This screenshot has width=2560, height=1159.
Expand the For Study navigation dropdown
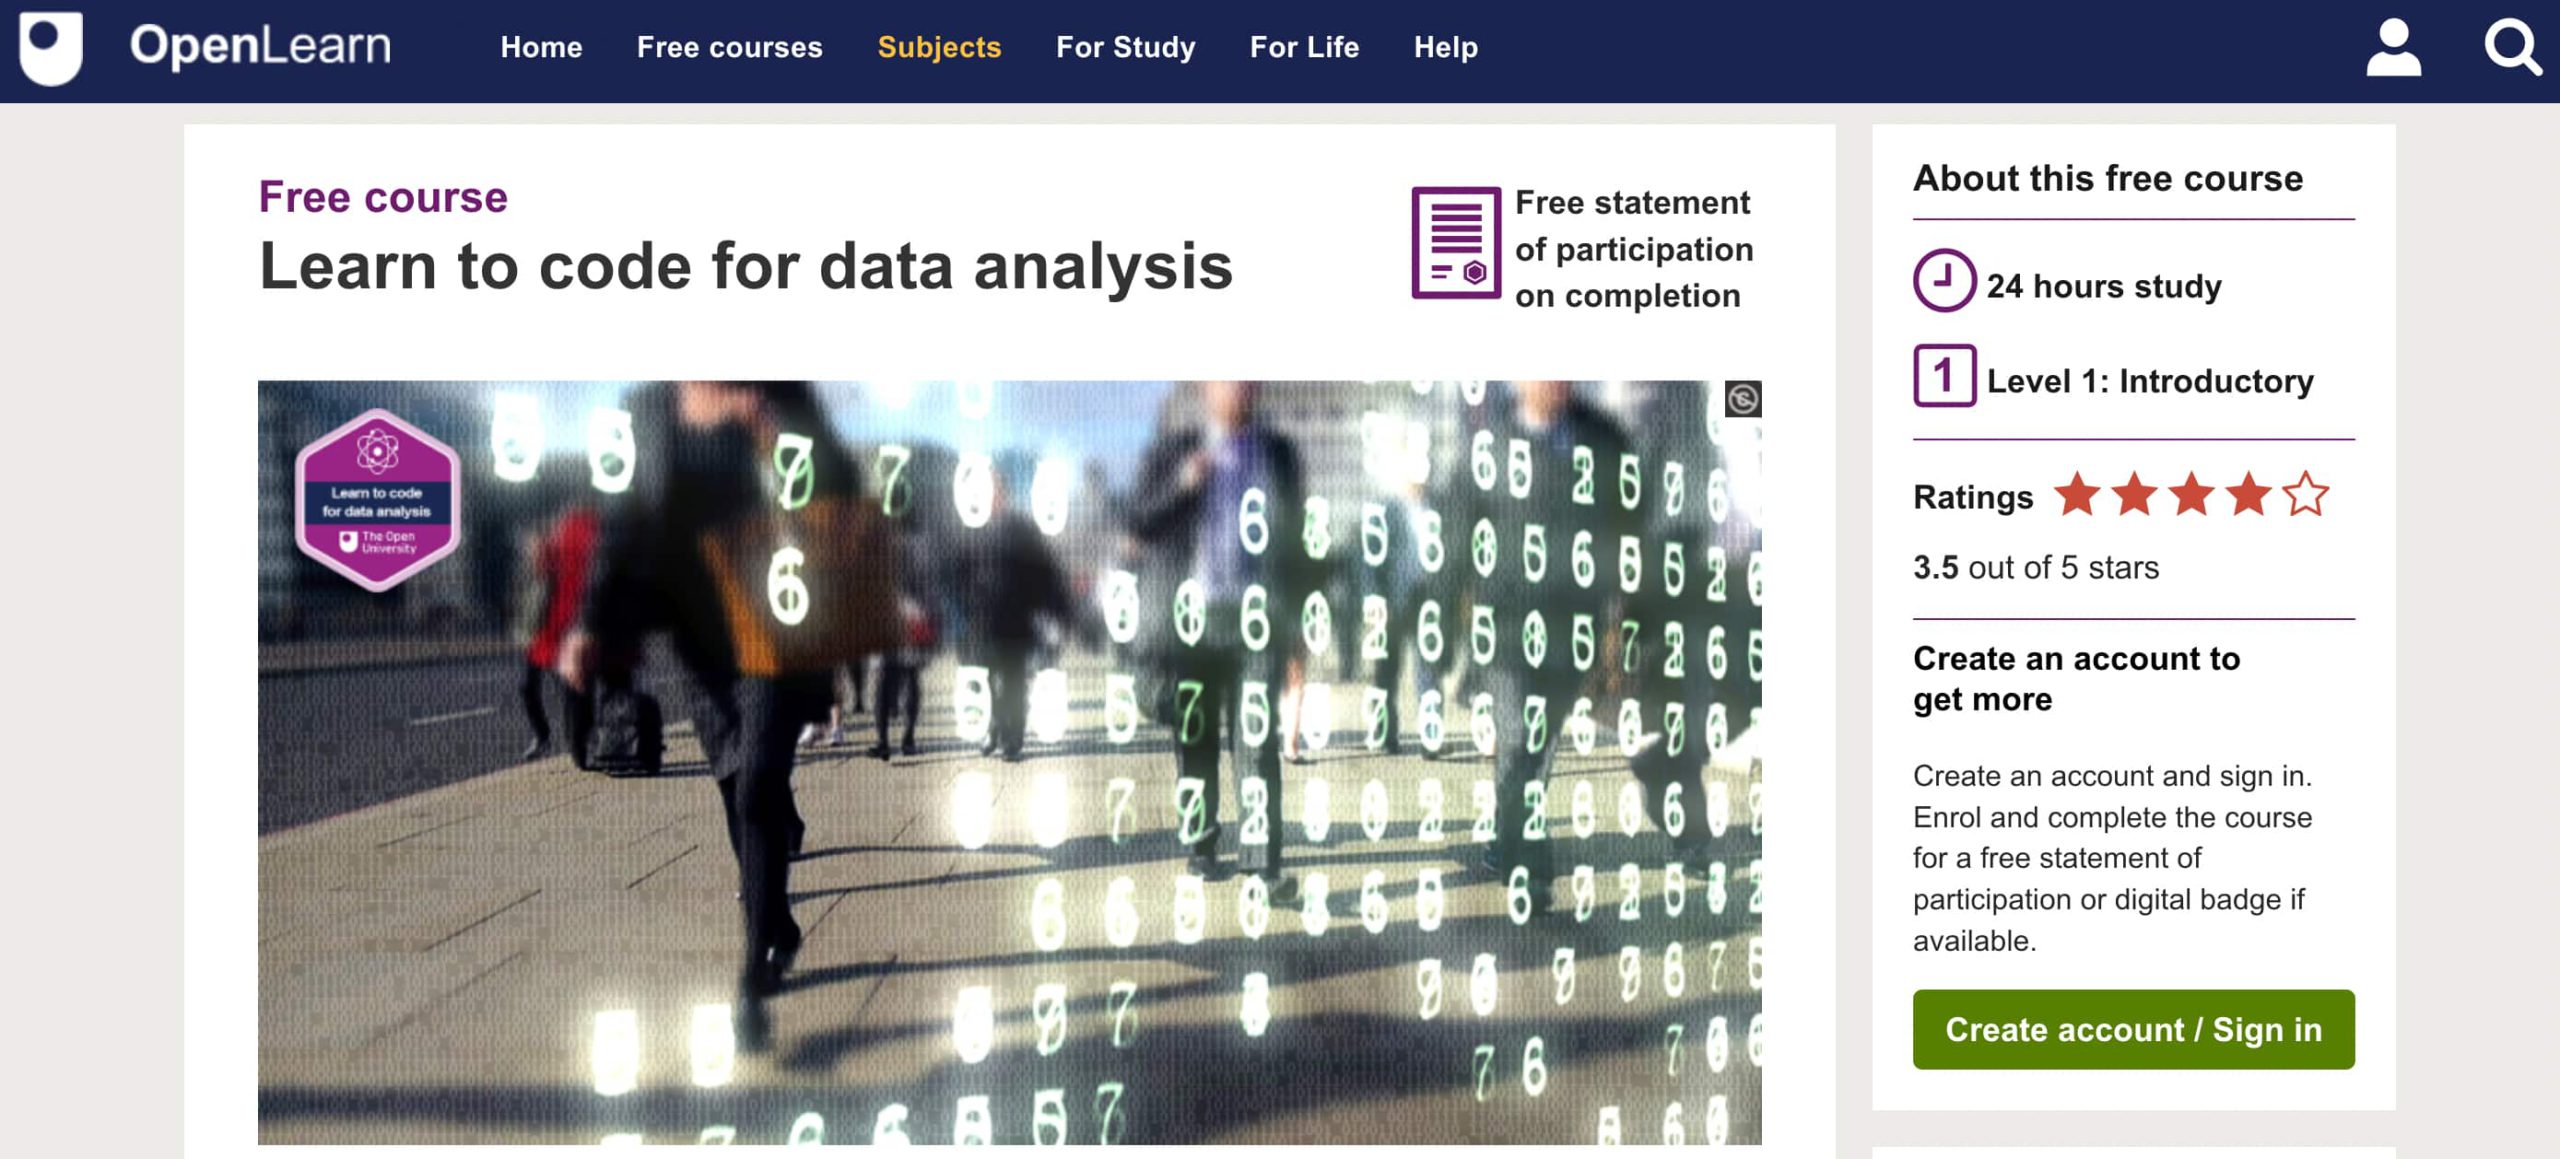(x=1127, y=47)
